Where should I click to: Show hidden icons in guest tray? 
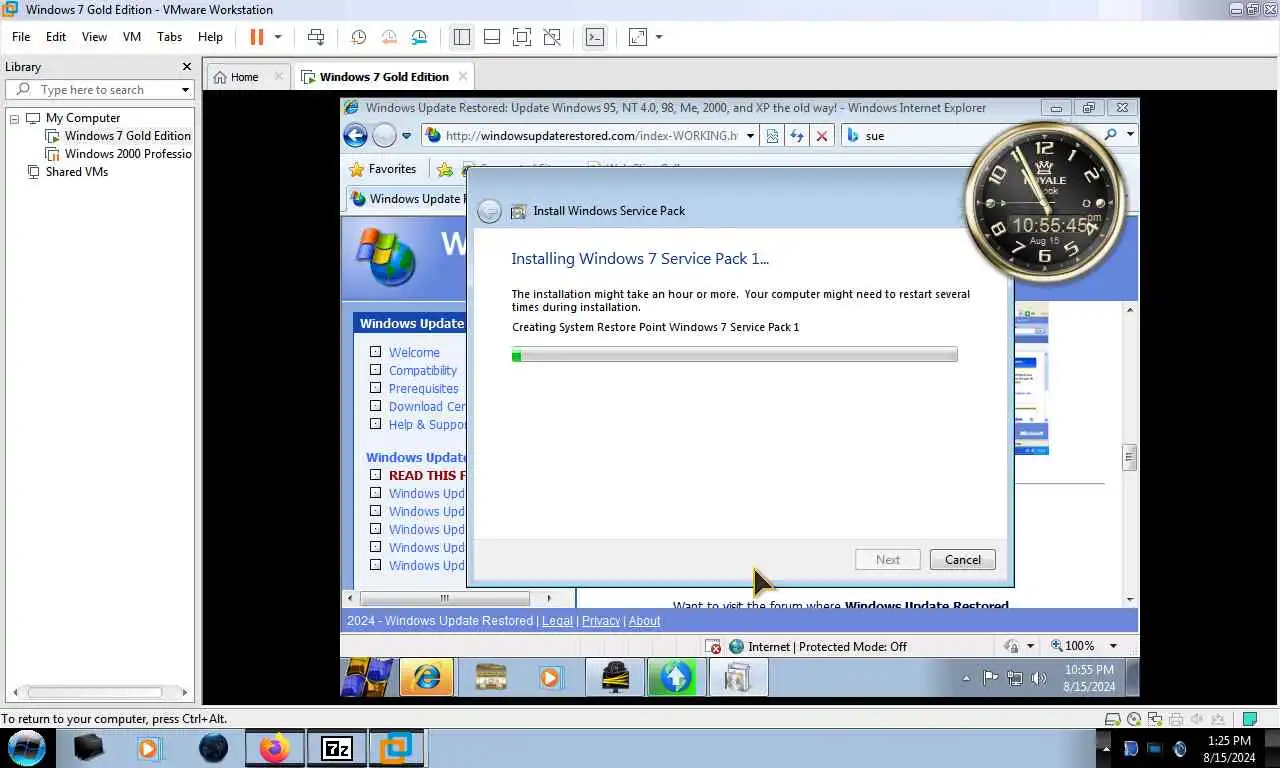966,678
